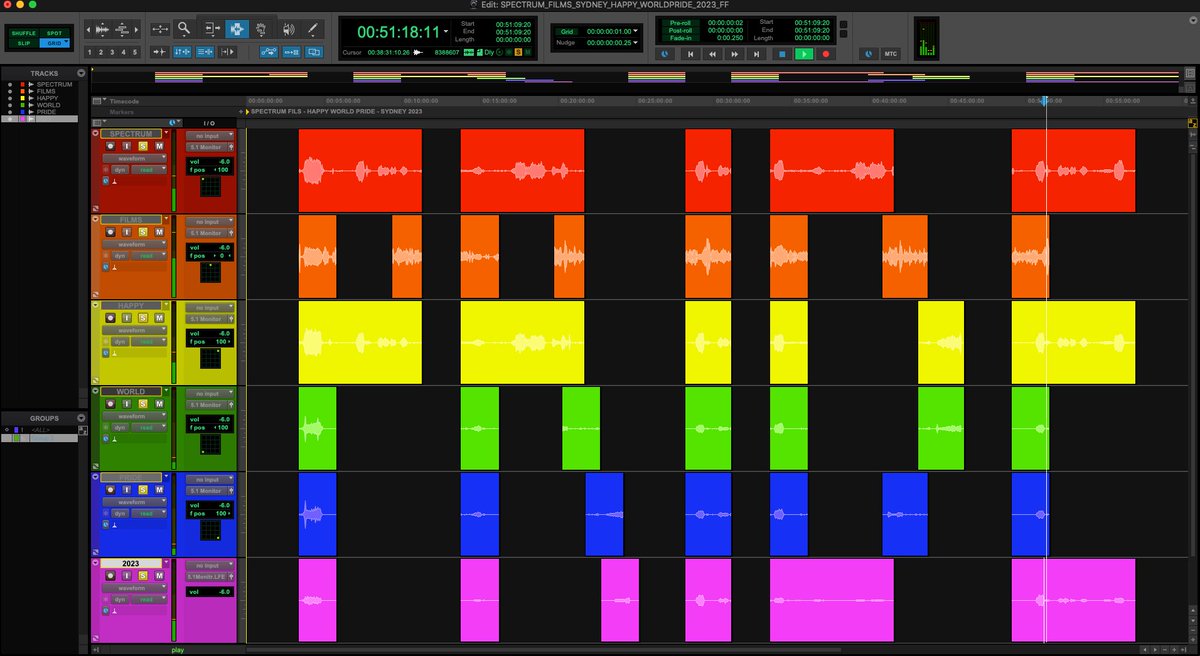
Task: Click the Pre-roll enable button
Action: pyautogui.click(x=680, y=23)
